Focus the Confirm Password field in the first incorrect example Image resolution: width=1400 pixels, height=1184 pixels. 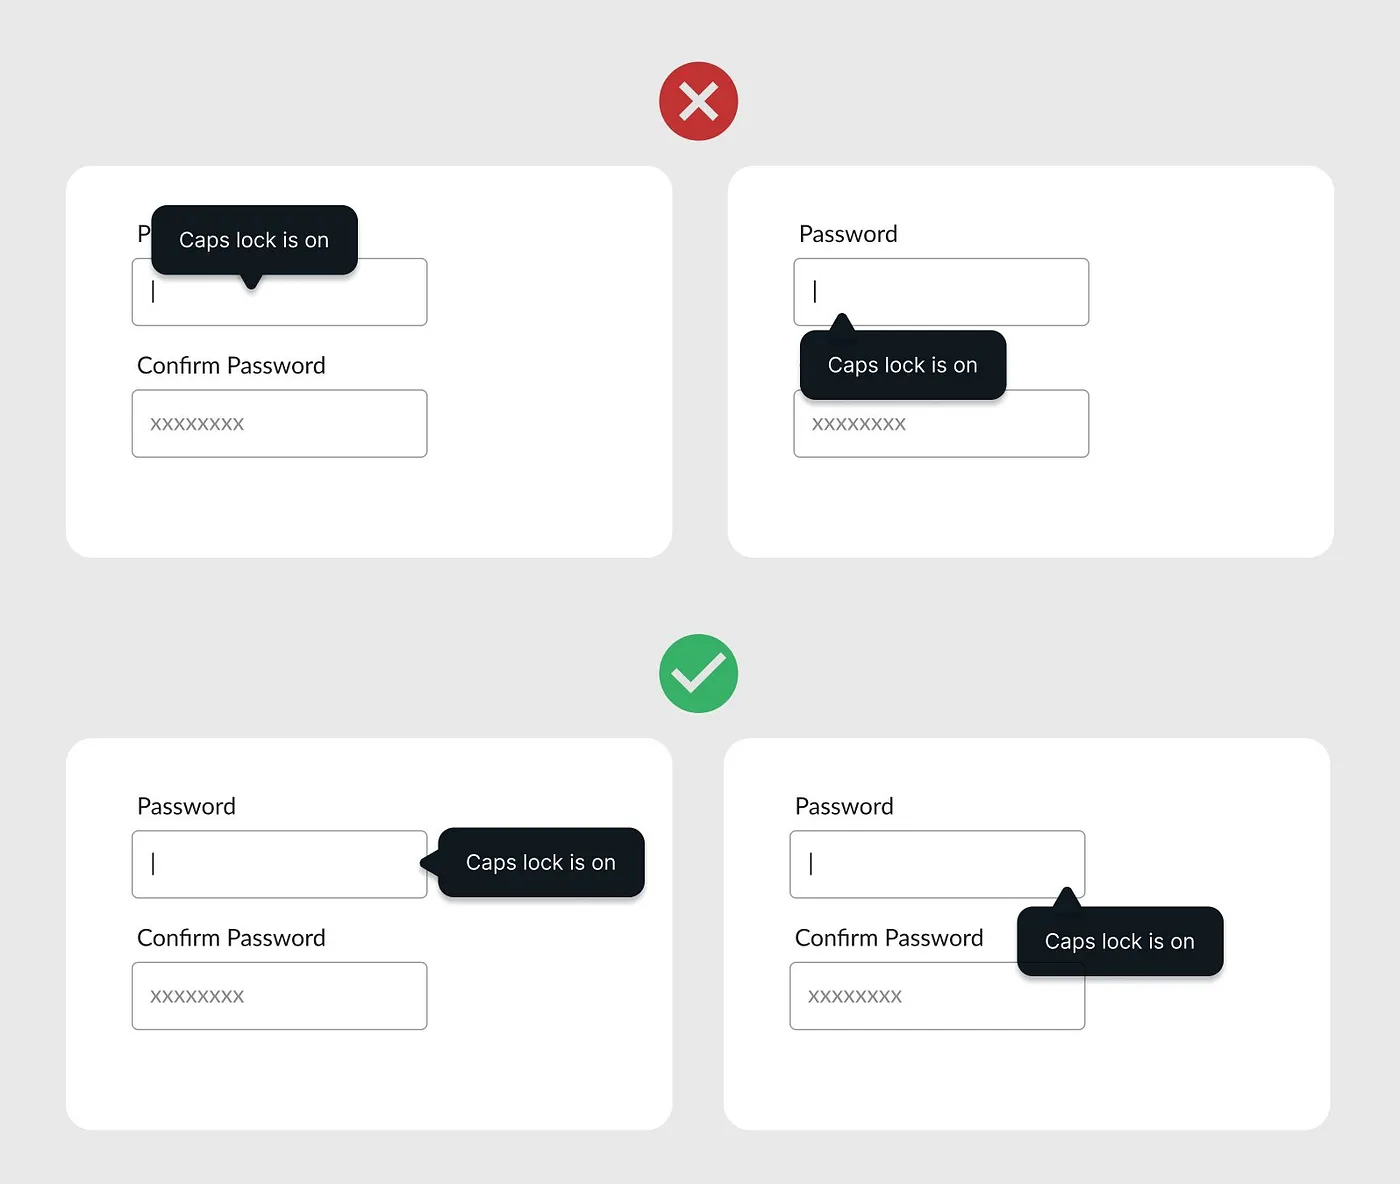pos(279,424)
